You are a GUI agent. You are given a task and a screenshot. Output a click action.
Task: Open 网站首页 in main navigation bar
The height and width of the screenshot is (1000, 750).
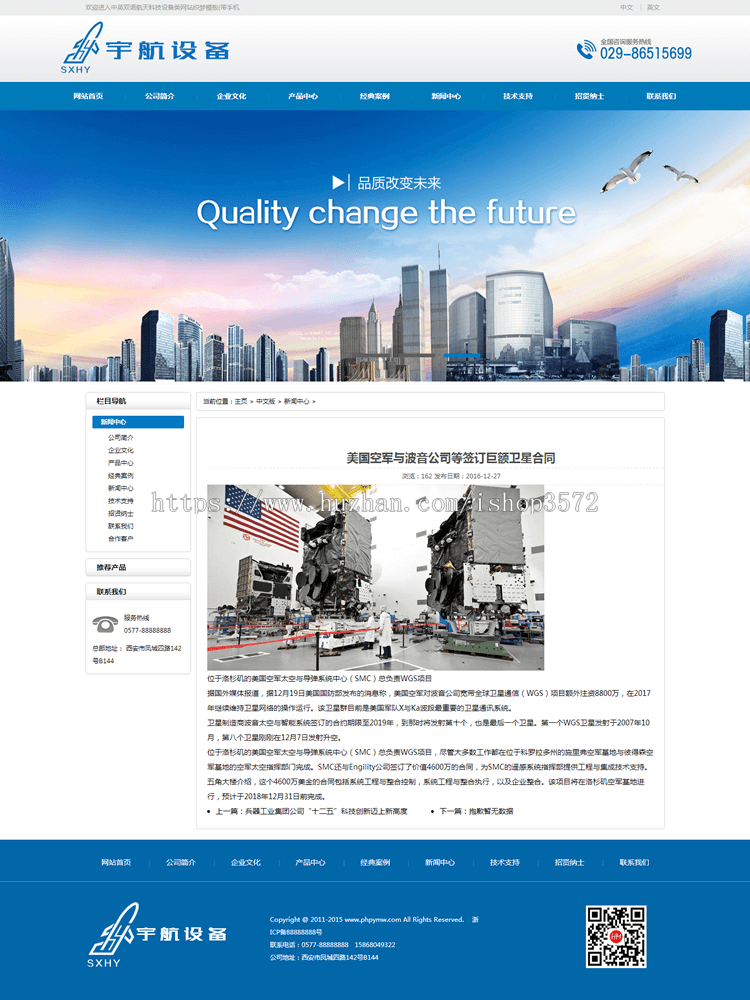click(x=88, y=96)
